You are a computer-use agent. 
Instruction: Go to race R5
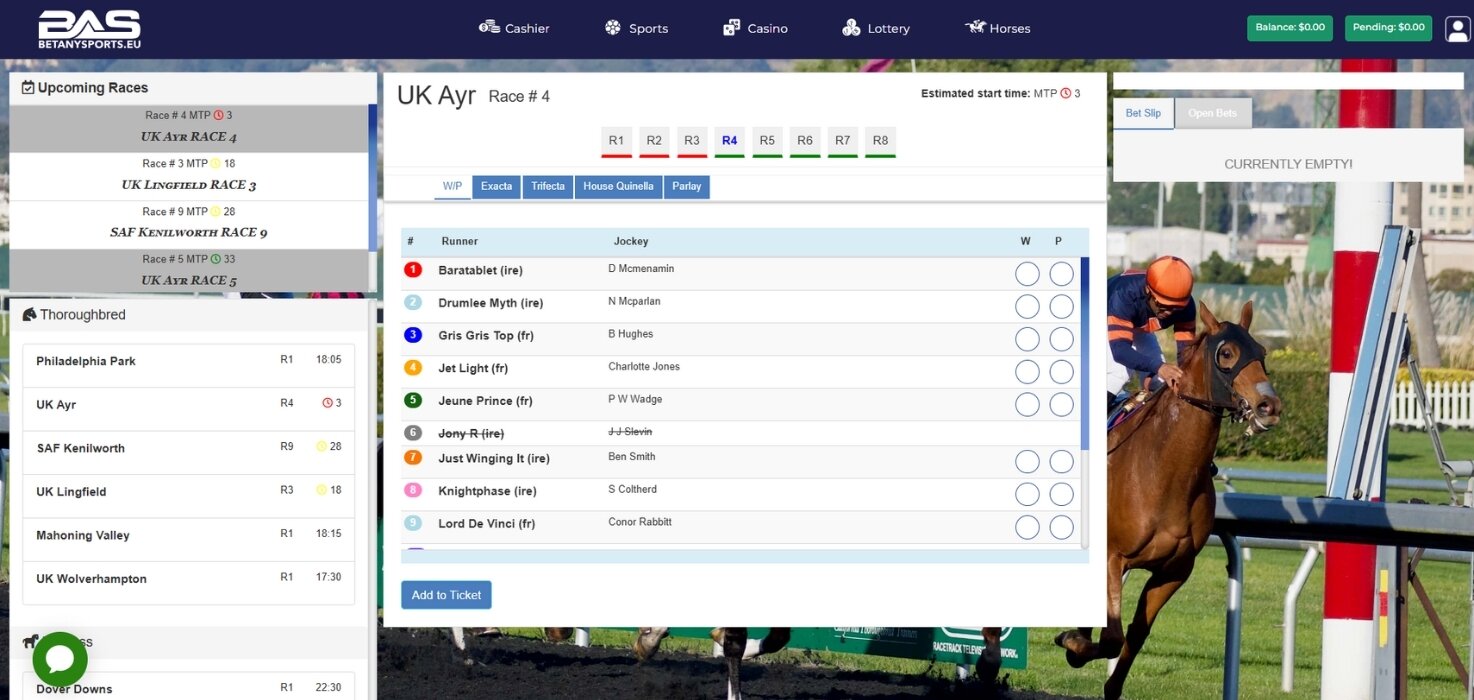point(767,141)
